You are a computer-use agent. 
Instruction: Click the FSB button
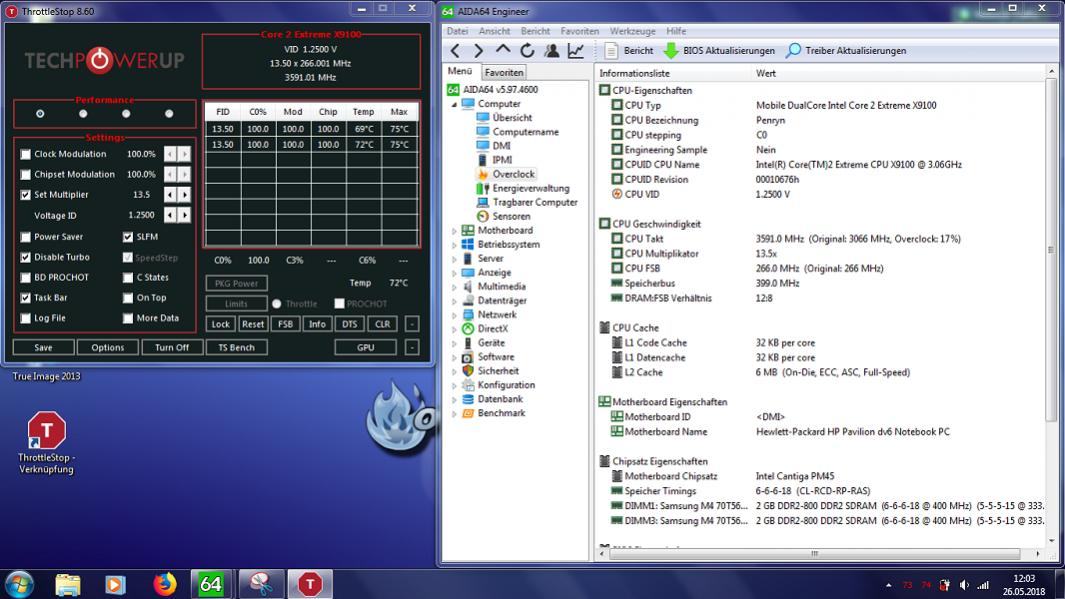[285, 324]
